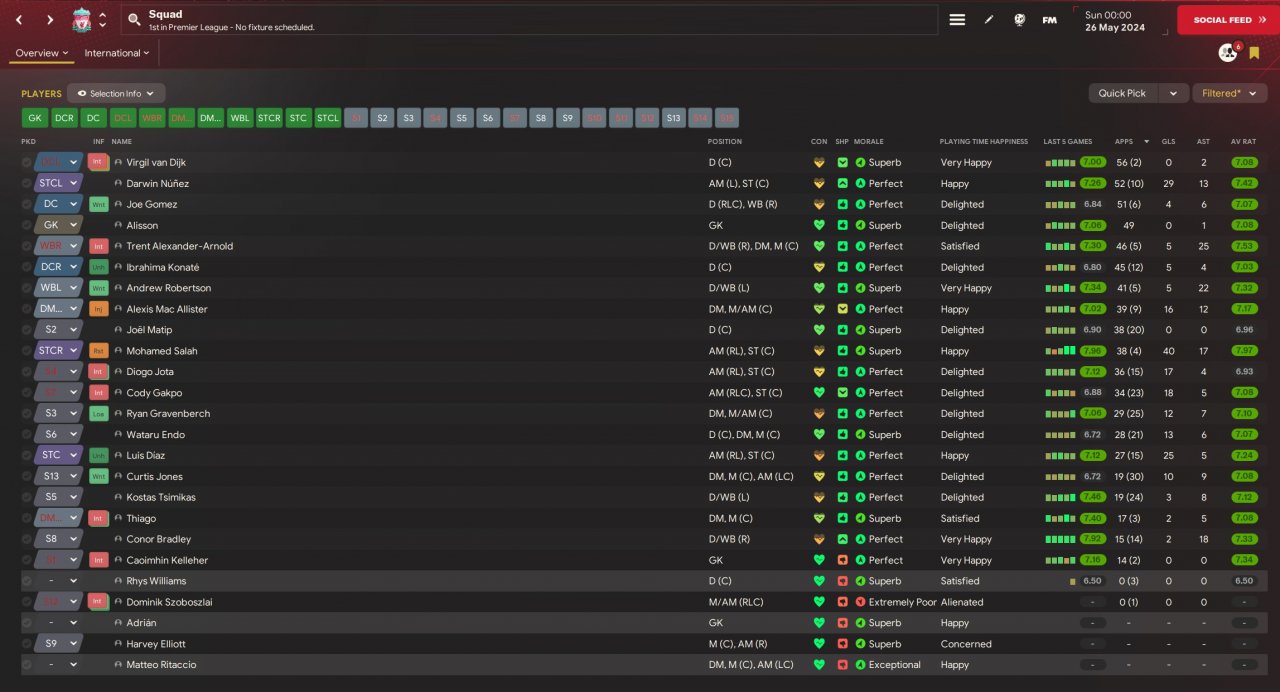Screen dimensions: 1280x692
Task: Open Andrew Robertson's WBL position dropdown
Action: click(x=59, y=288)
